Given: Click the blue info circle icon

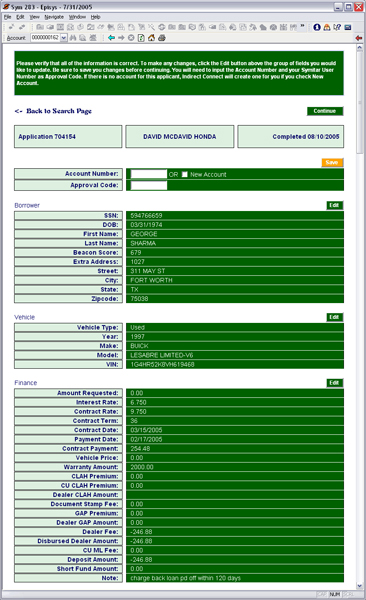Looking at the screenshot, I should 317,27.
